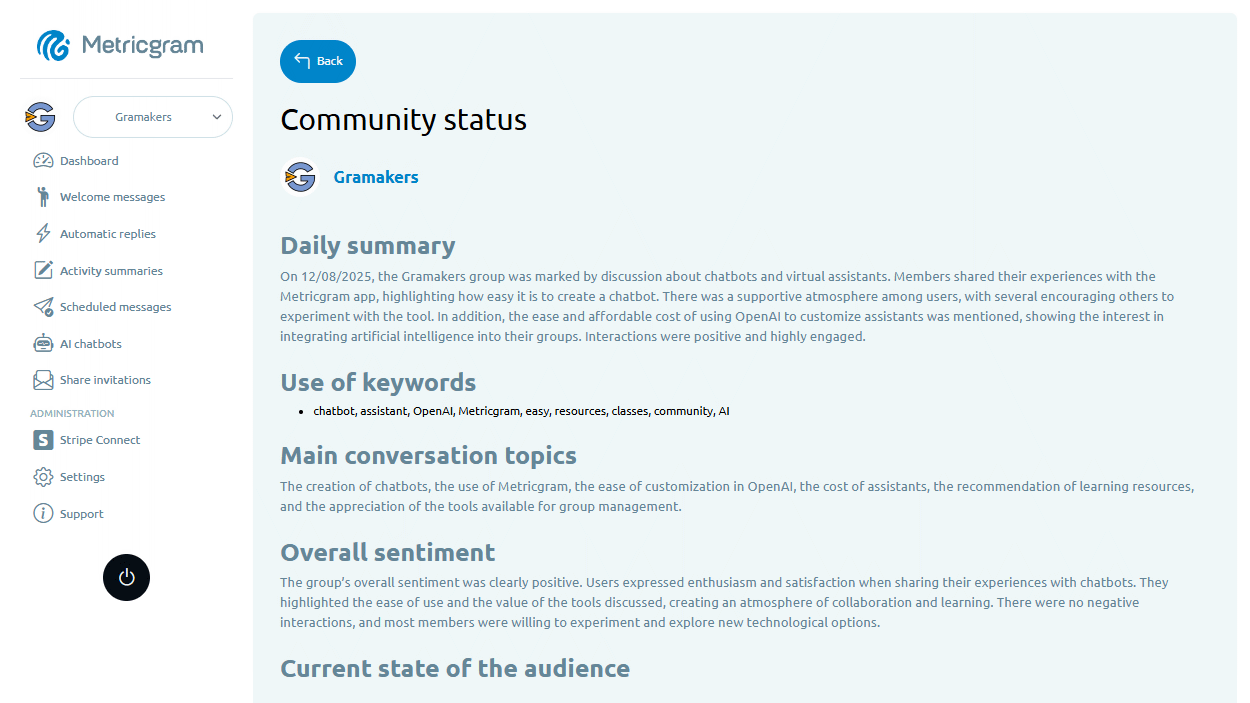Click the Settings gear icon

point(43,477)
